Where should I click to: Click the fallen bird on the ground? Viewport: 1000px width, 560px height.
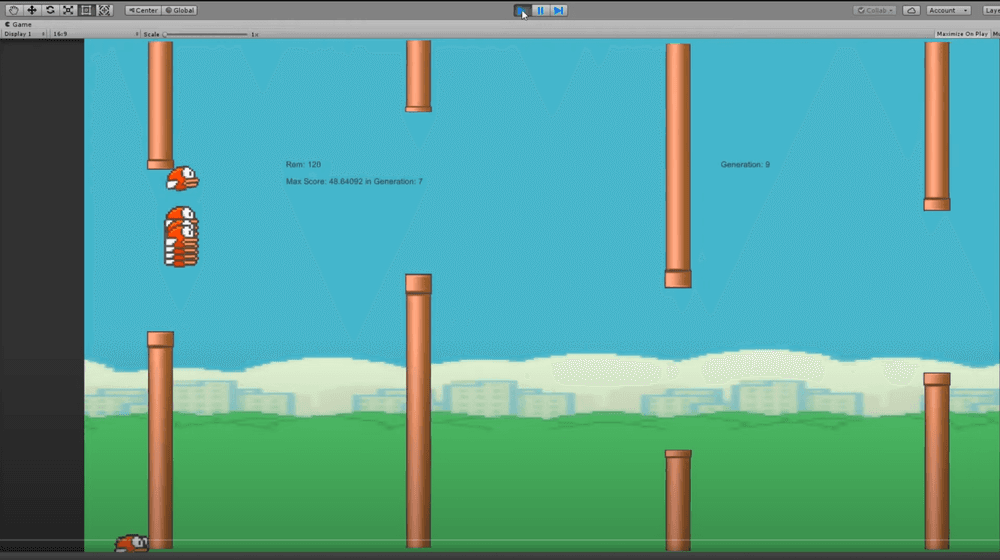(131, 543)
